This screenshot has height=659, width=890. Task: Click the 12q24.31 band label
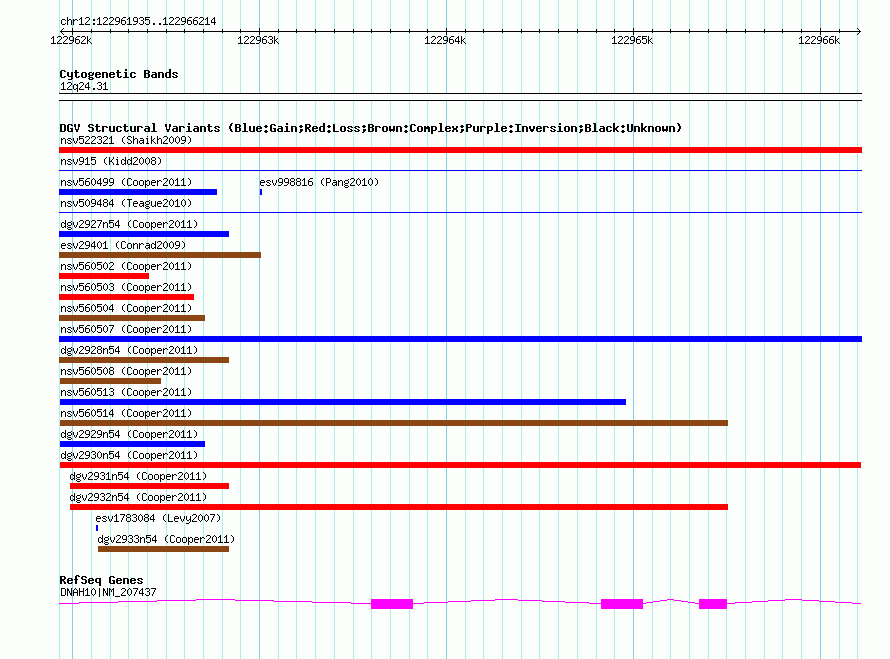(x=84, y=86)
